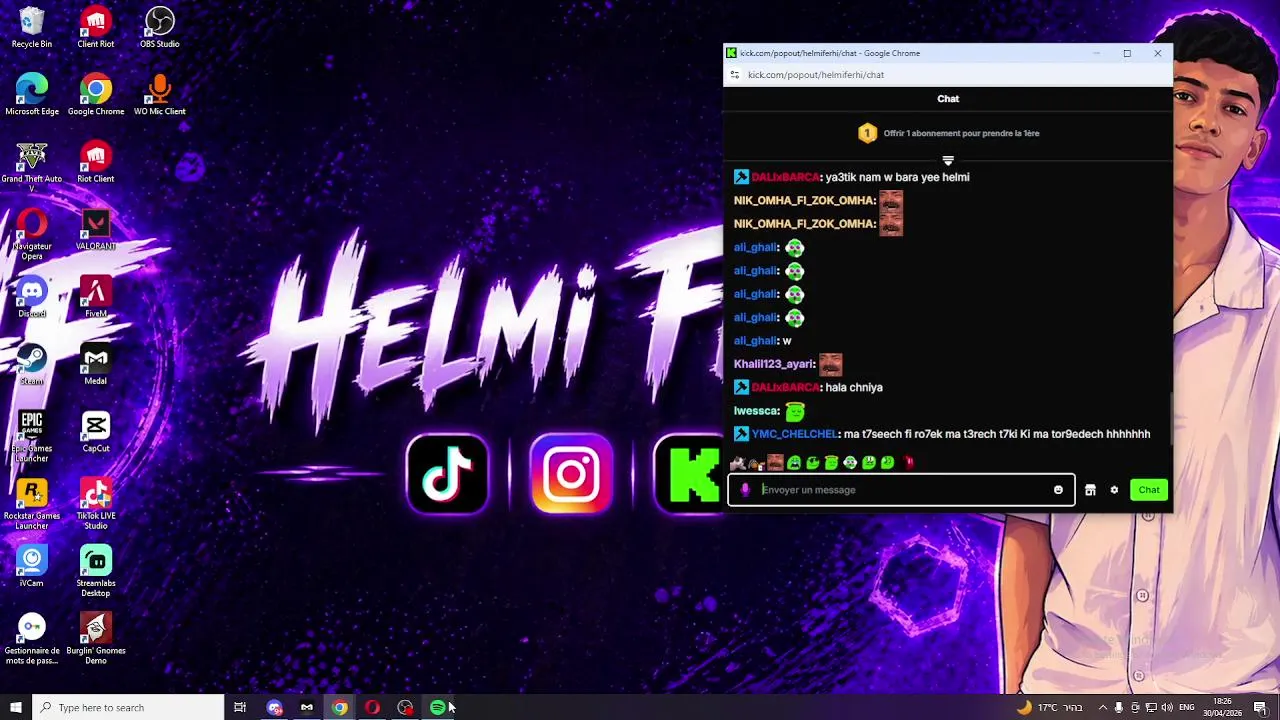Switch to Opera on the taskbar
Screen dimensions: 1280x720
(372, 707)
